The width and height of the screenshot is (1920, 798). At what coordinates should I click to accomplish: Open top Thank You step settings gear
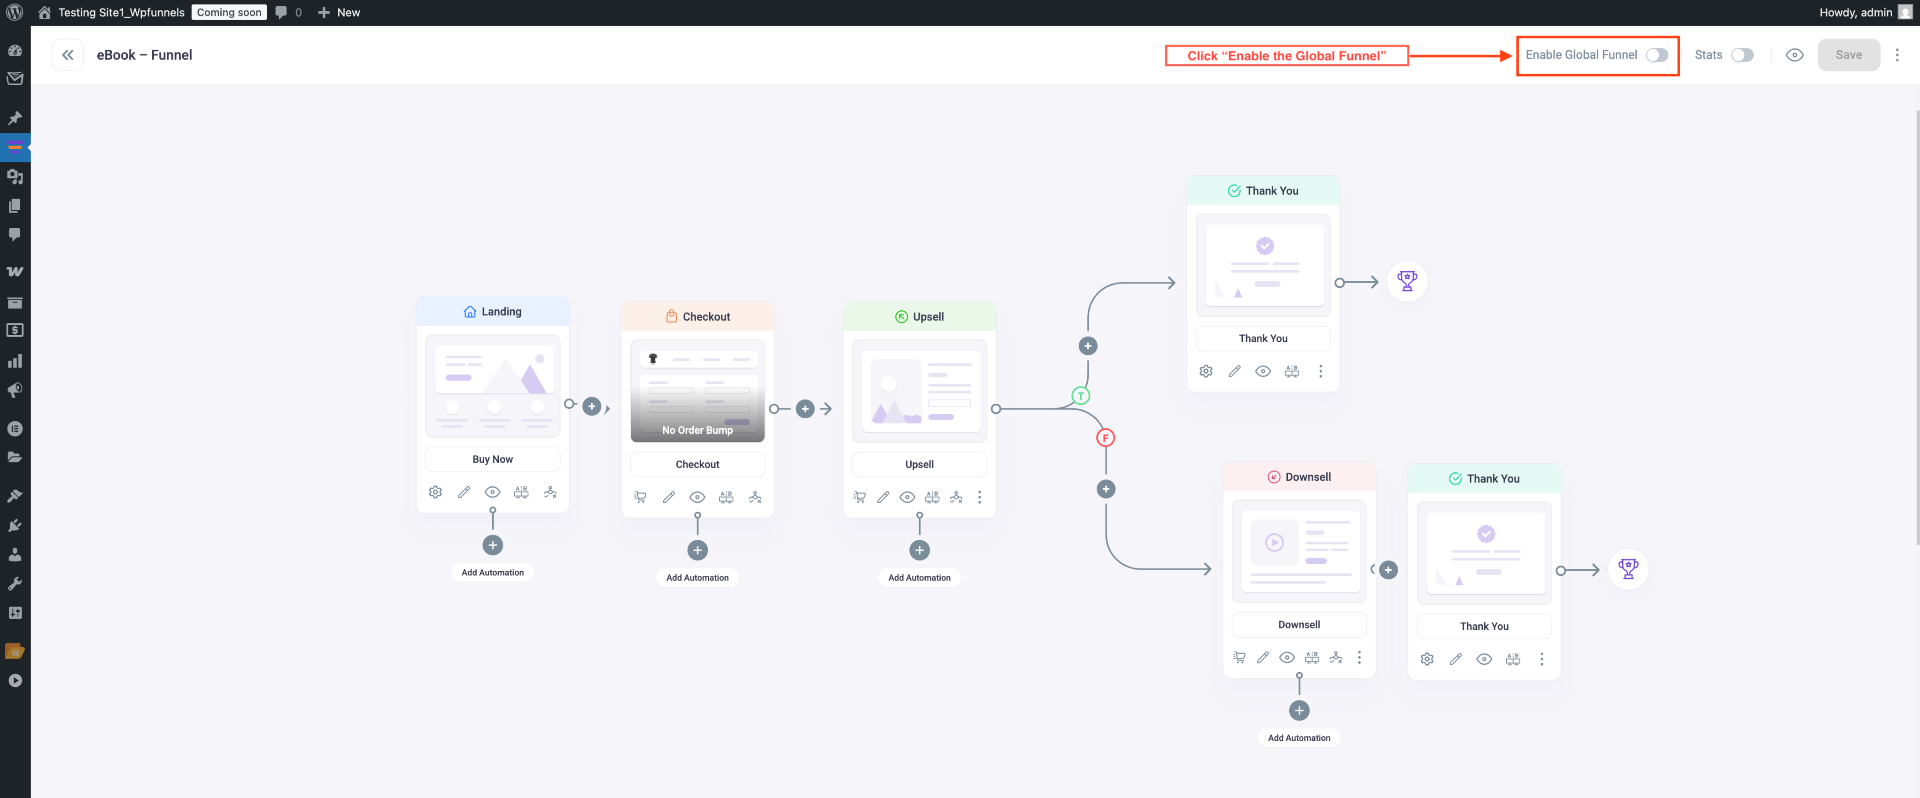click(x=1206, y=371)
